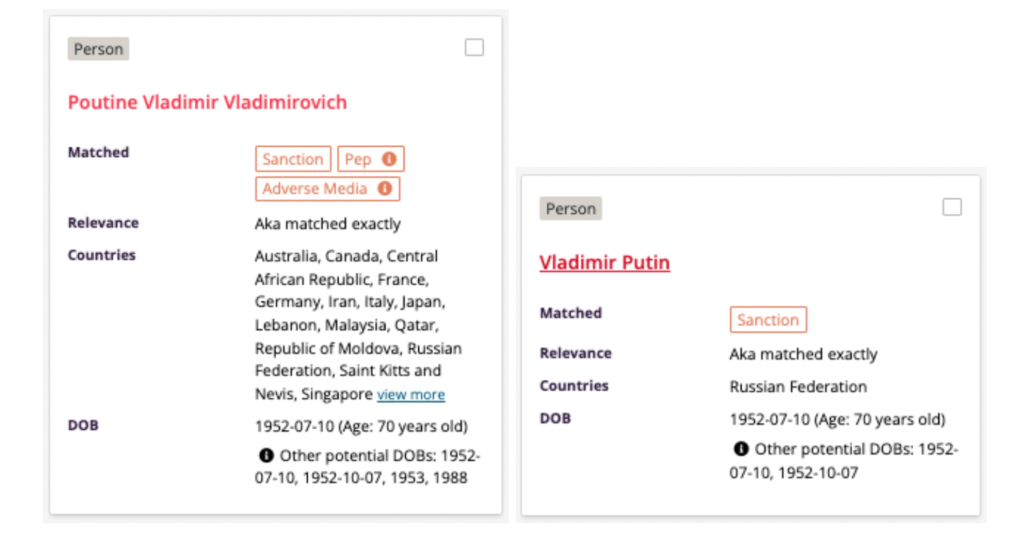Expand countries list with view more

[411, 394]
